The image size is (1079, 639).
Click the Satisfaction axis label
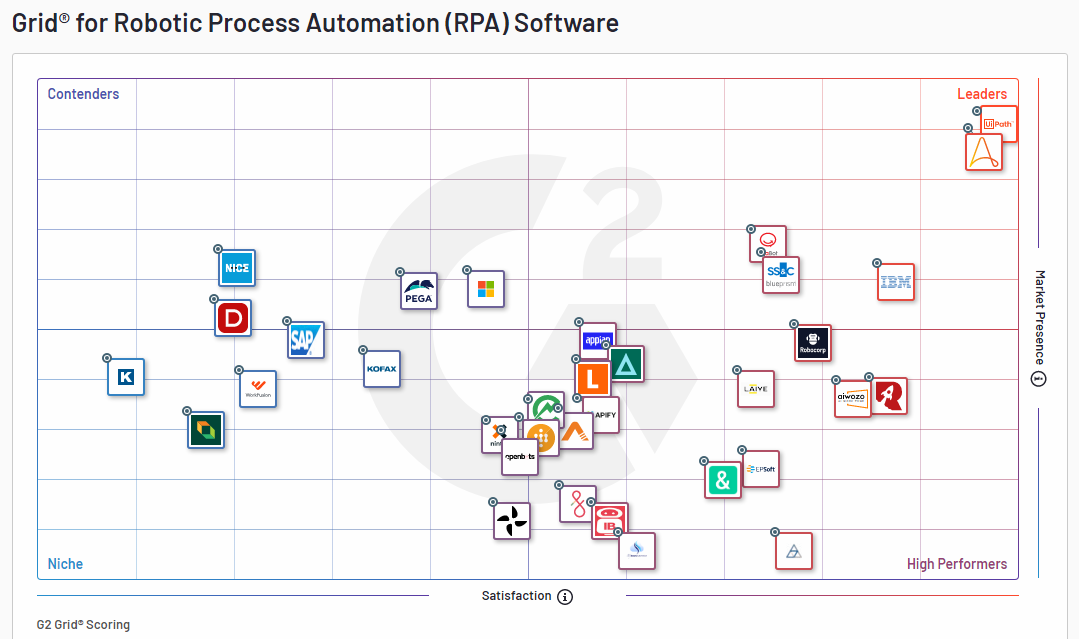[x=516, y=596]
